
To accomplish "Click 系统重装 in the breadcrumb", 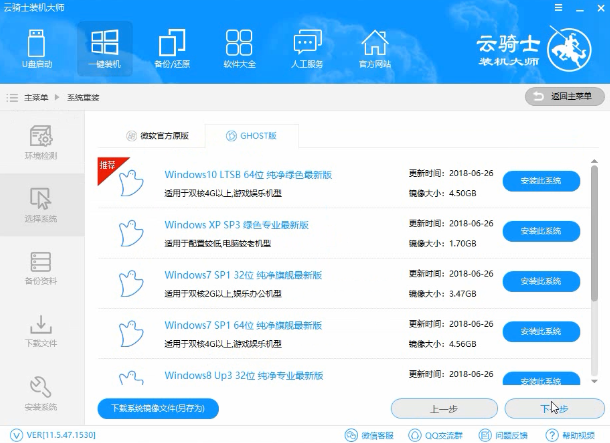I will tap(83, 97).
